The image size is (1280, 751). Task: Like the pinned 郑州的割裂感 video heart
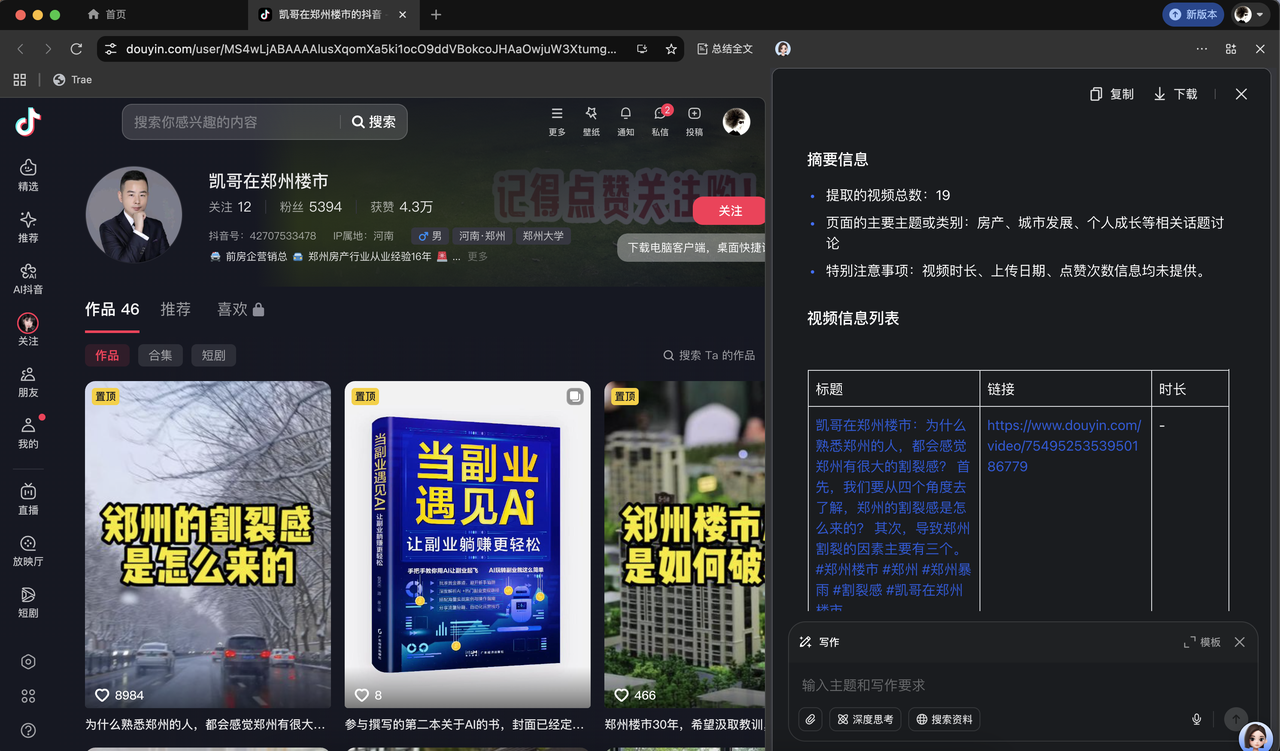(x=102, y=695)
